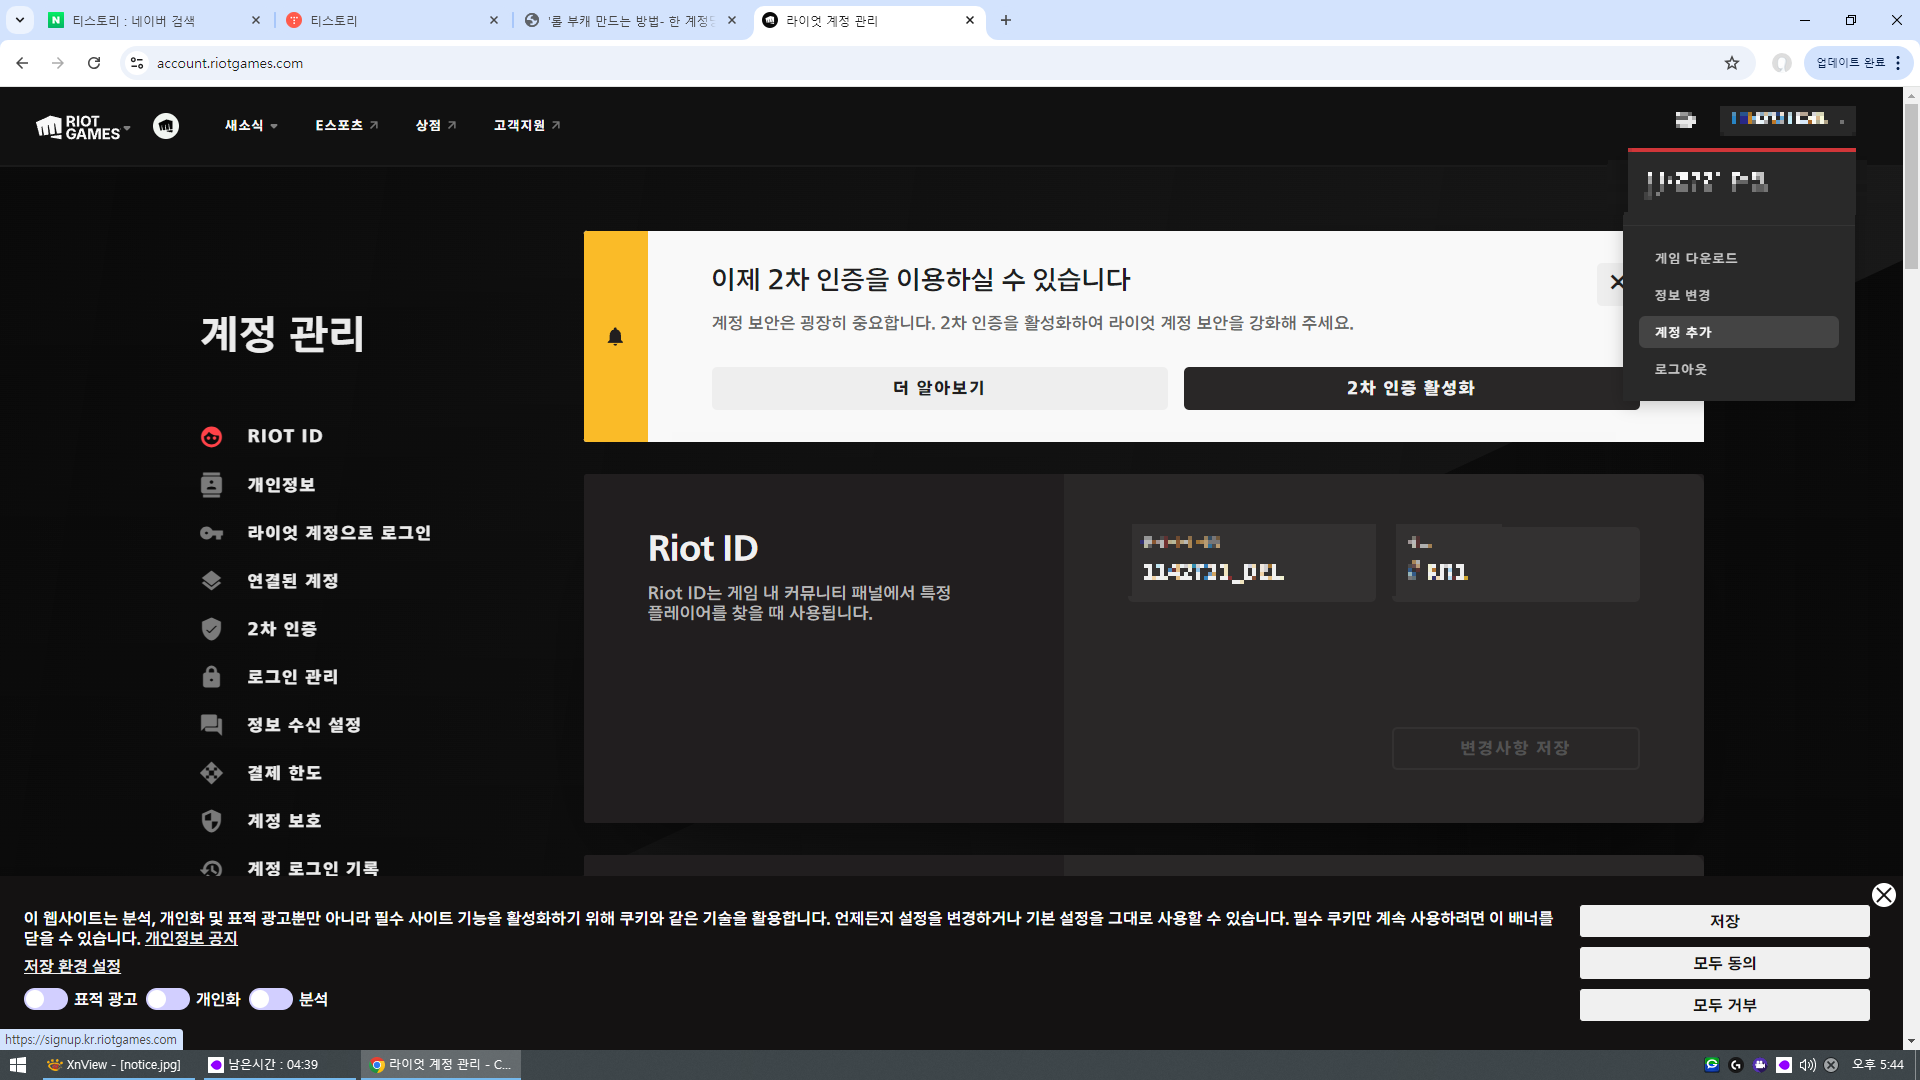
Task: Select 정보 변경 from account menu
Action: click(1738, 296)
